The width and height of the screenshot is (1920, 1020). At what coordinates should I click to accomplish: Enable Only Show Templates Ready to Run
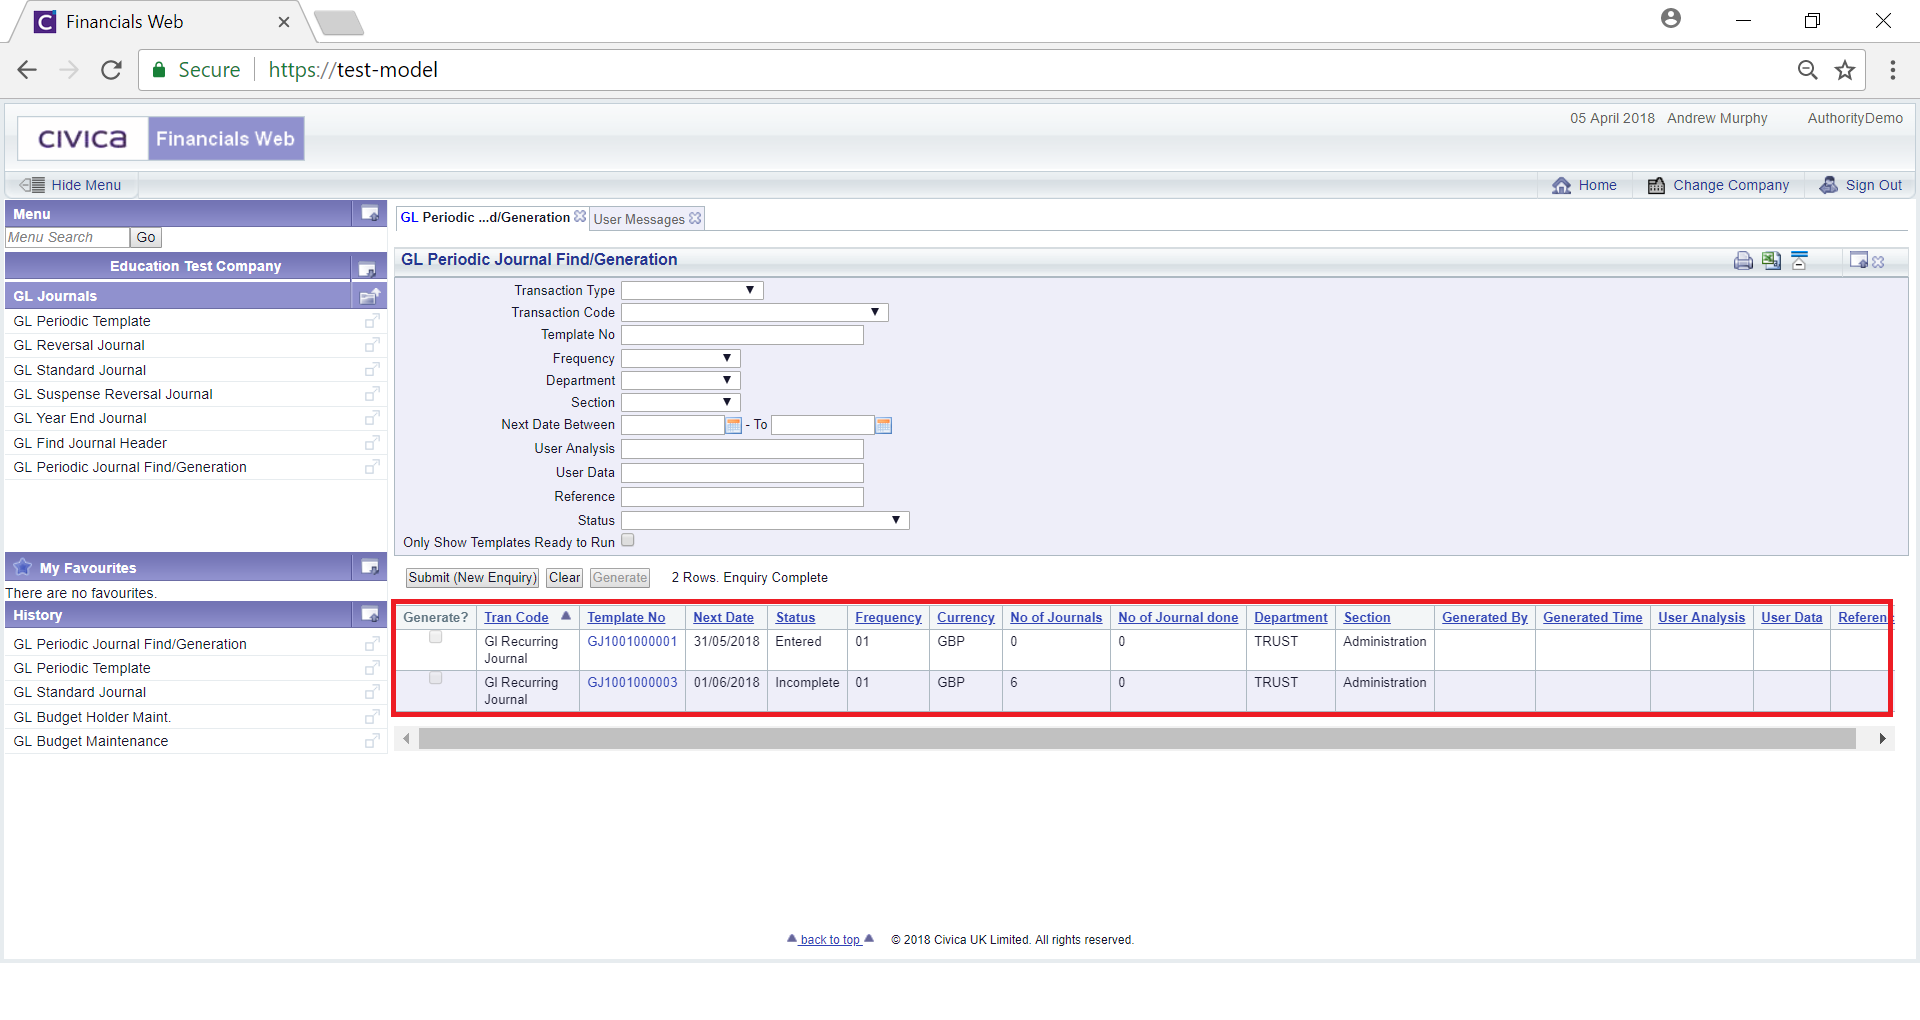click(628, 541)
